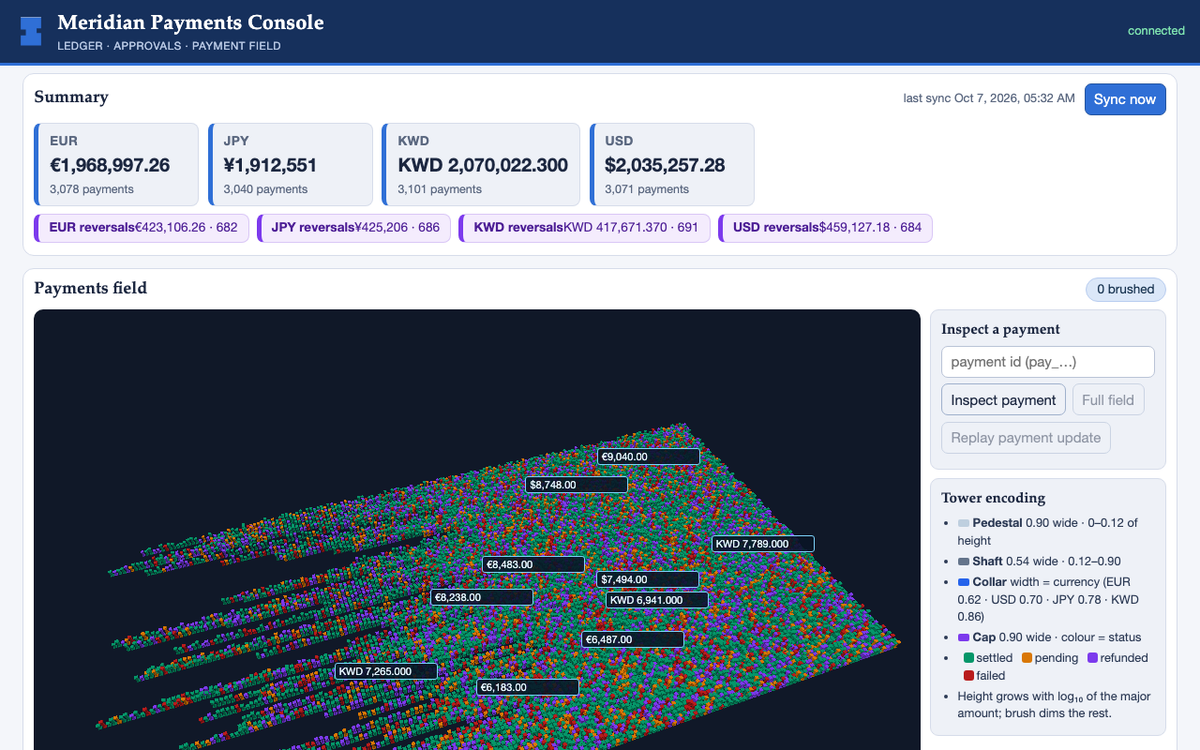
Task: Click the Payments field heading
Action: (90, 288)
